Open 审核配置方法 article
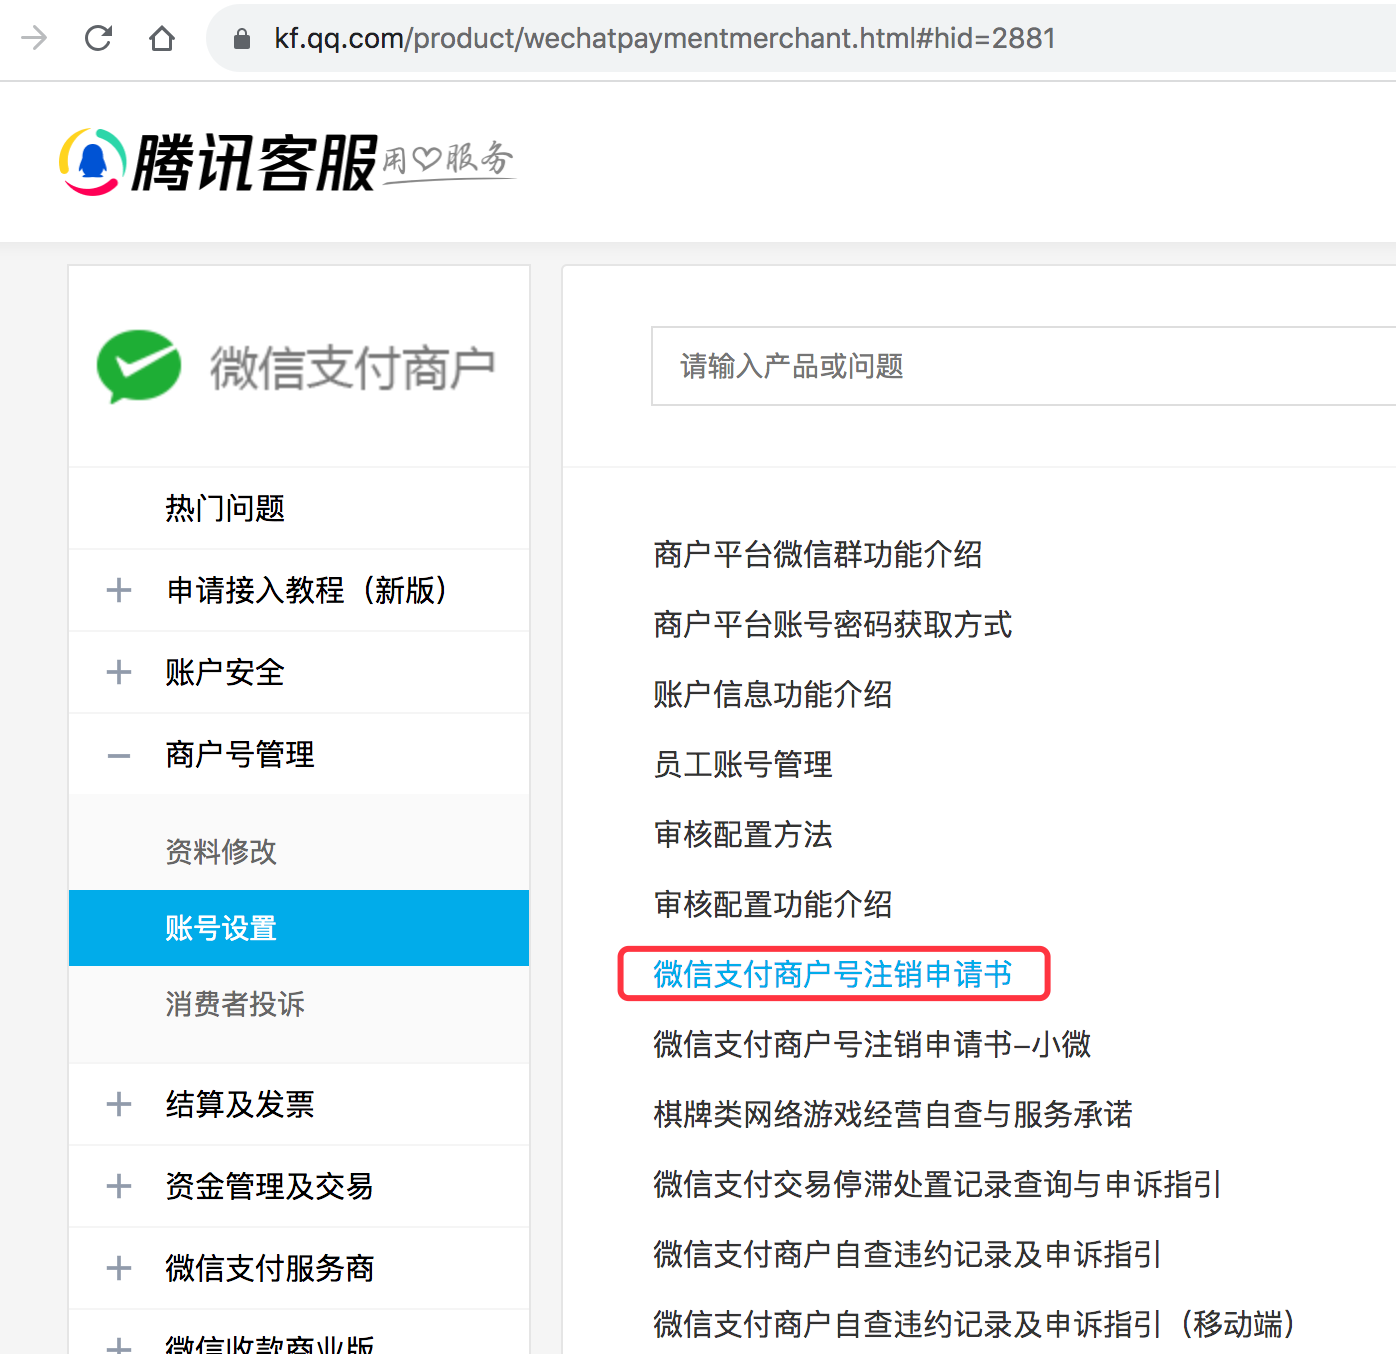The height and width of the screenshot is (1354, 1396). (x=743, y=834)
